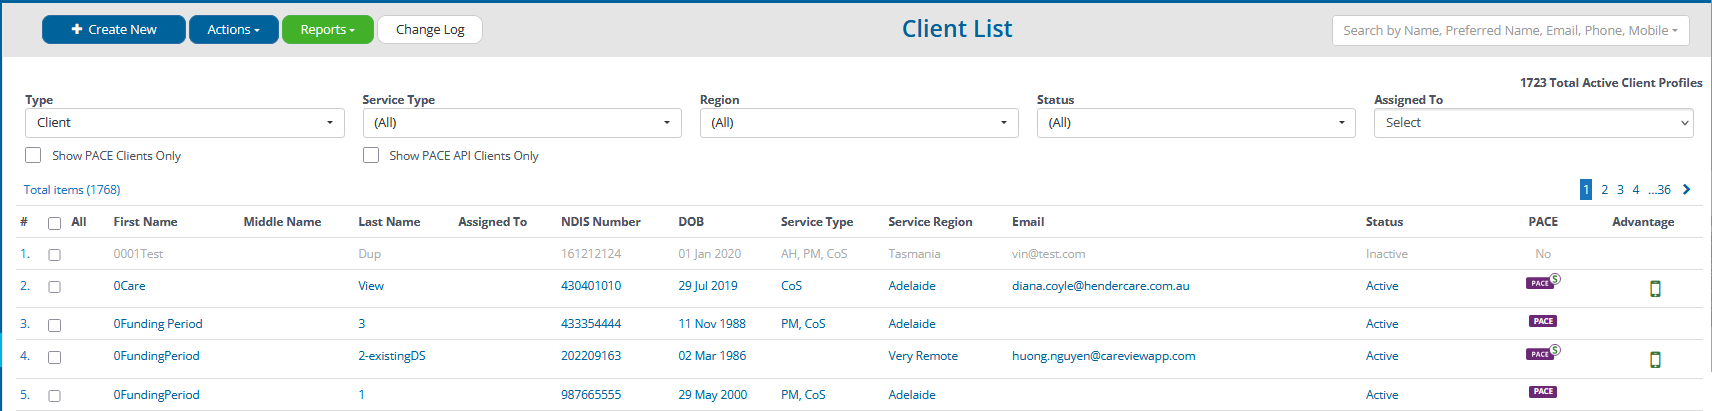Open the Assigned To select box
Viewport: 1712px width, 411px height.
[1534, 123]
